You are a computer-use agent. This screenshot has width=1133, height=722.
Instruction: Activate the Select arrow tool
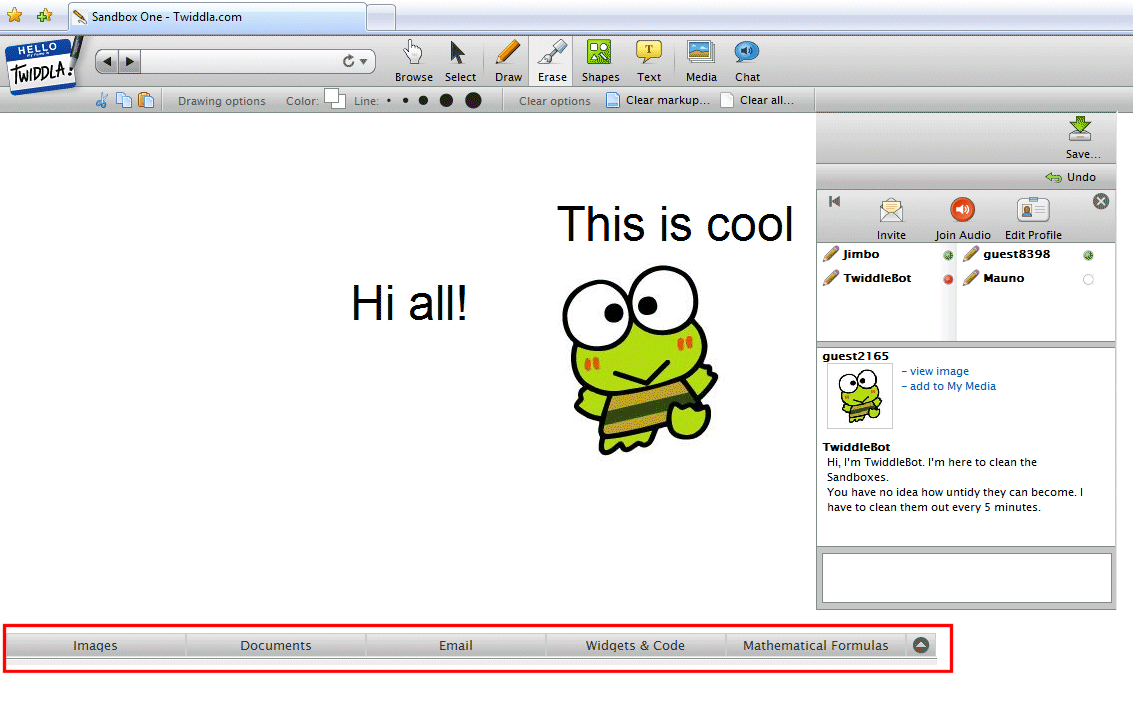tap(460, 61)
